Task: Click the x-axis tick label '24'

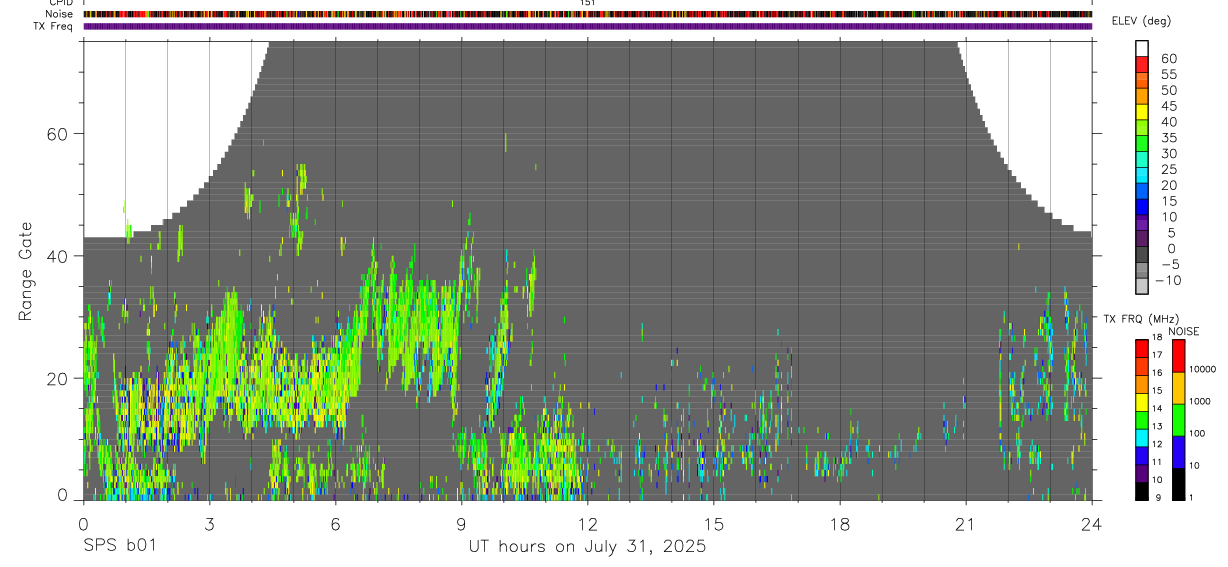Action: [1092, 524]
